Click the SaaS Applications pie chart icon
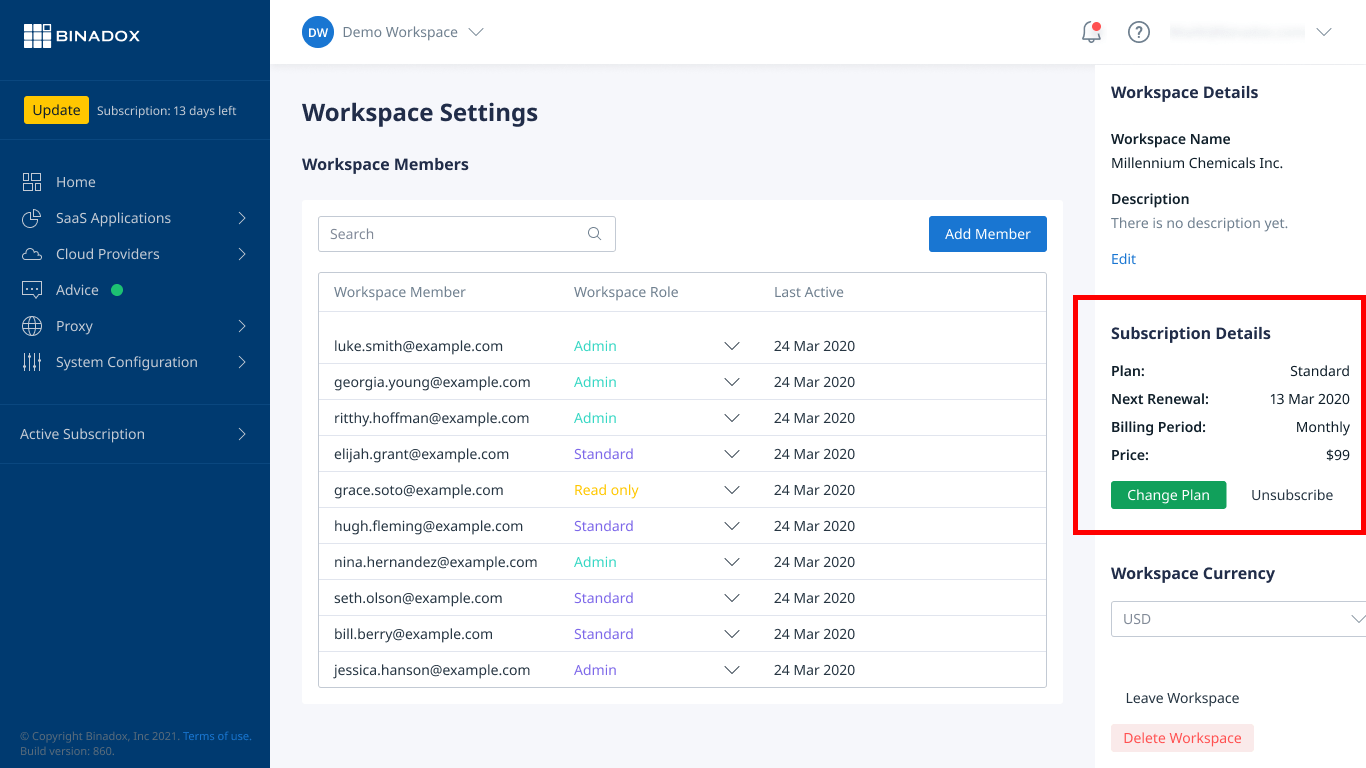Viewport: 1366px width, 768px height. pyautogui.click(x=32, y=218)
